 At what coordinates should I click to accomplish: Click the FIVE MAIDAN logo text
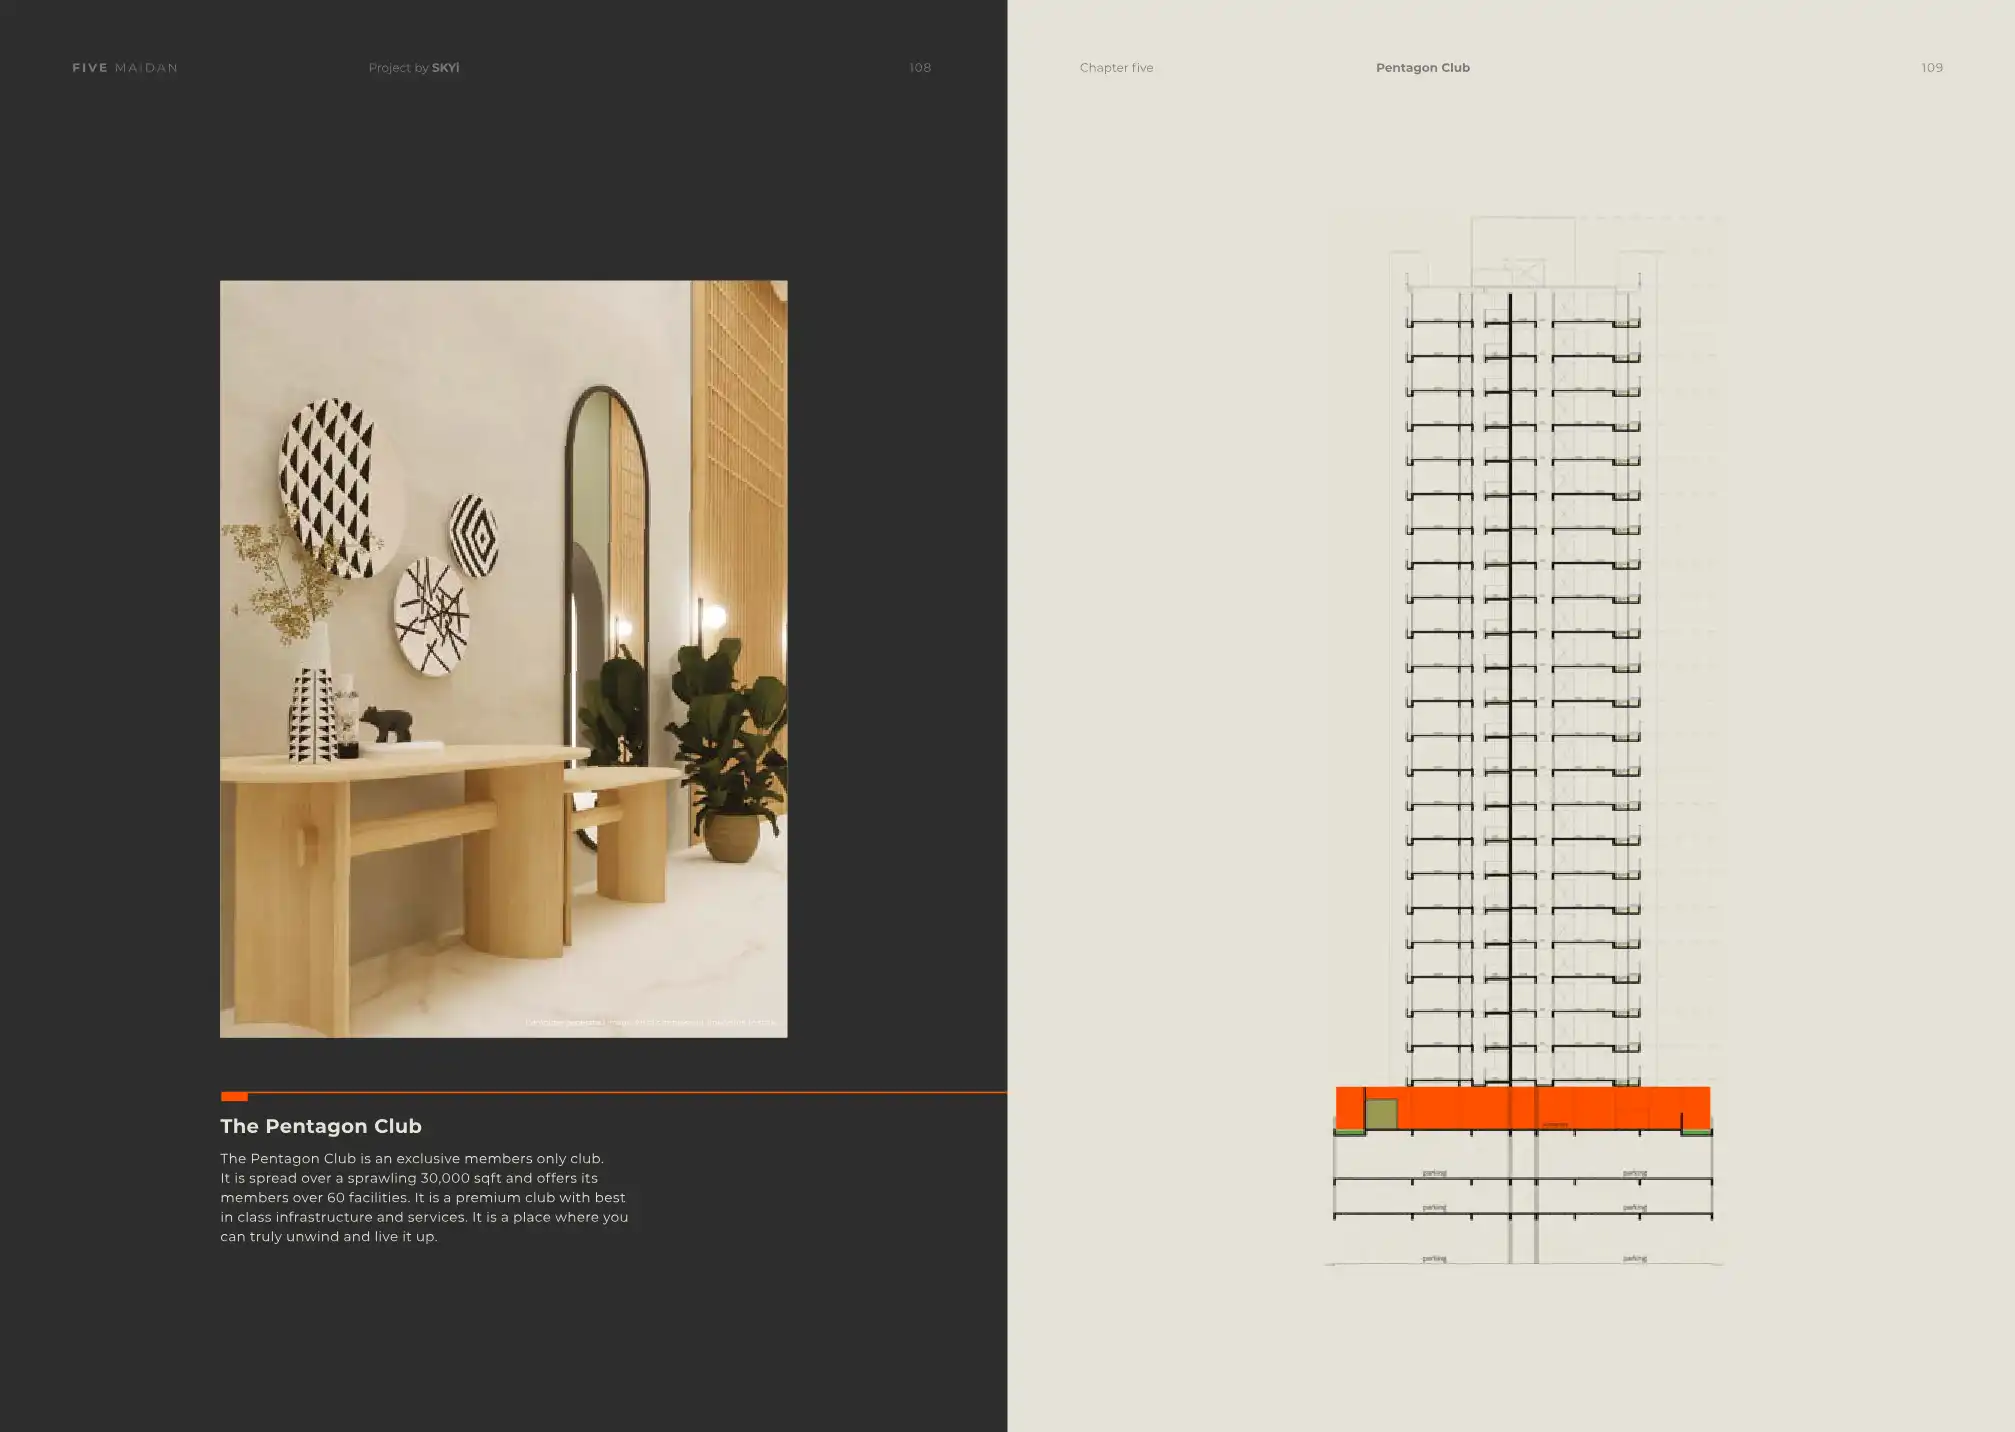pos(125,68)
